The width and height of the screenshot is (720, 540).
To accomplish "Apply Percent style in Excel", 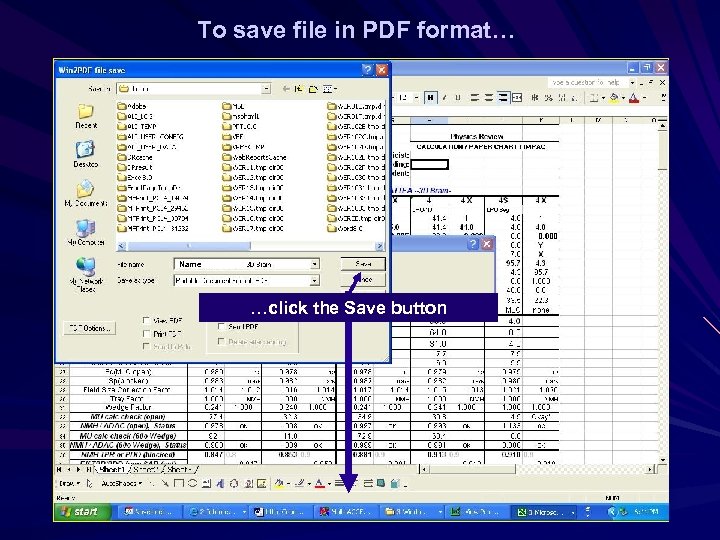I will click(x=548, y=97).
